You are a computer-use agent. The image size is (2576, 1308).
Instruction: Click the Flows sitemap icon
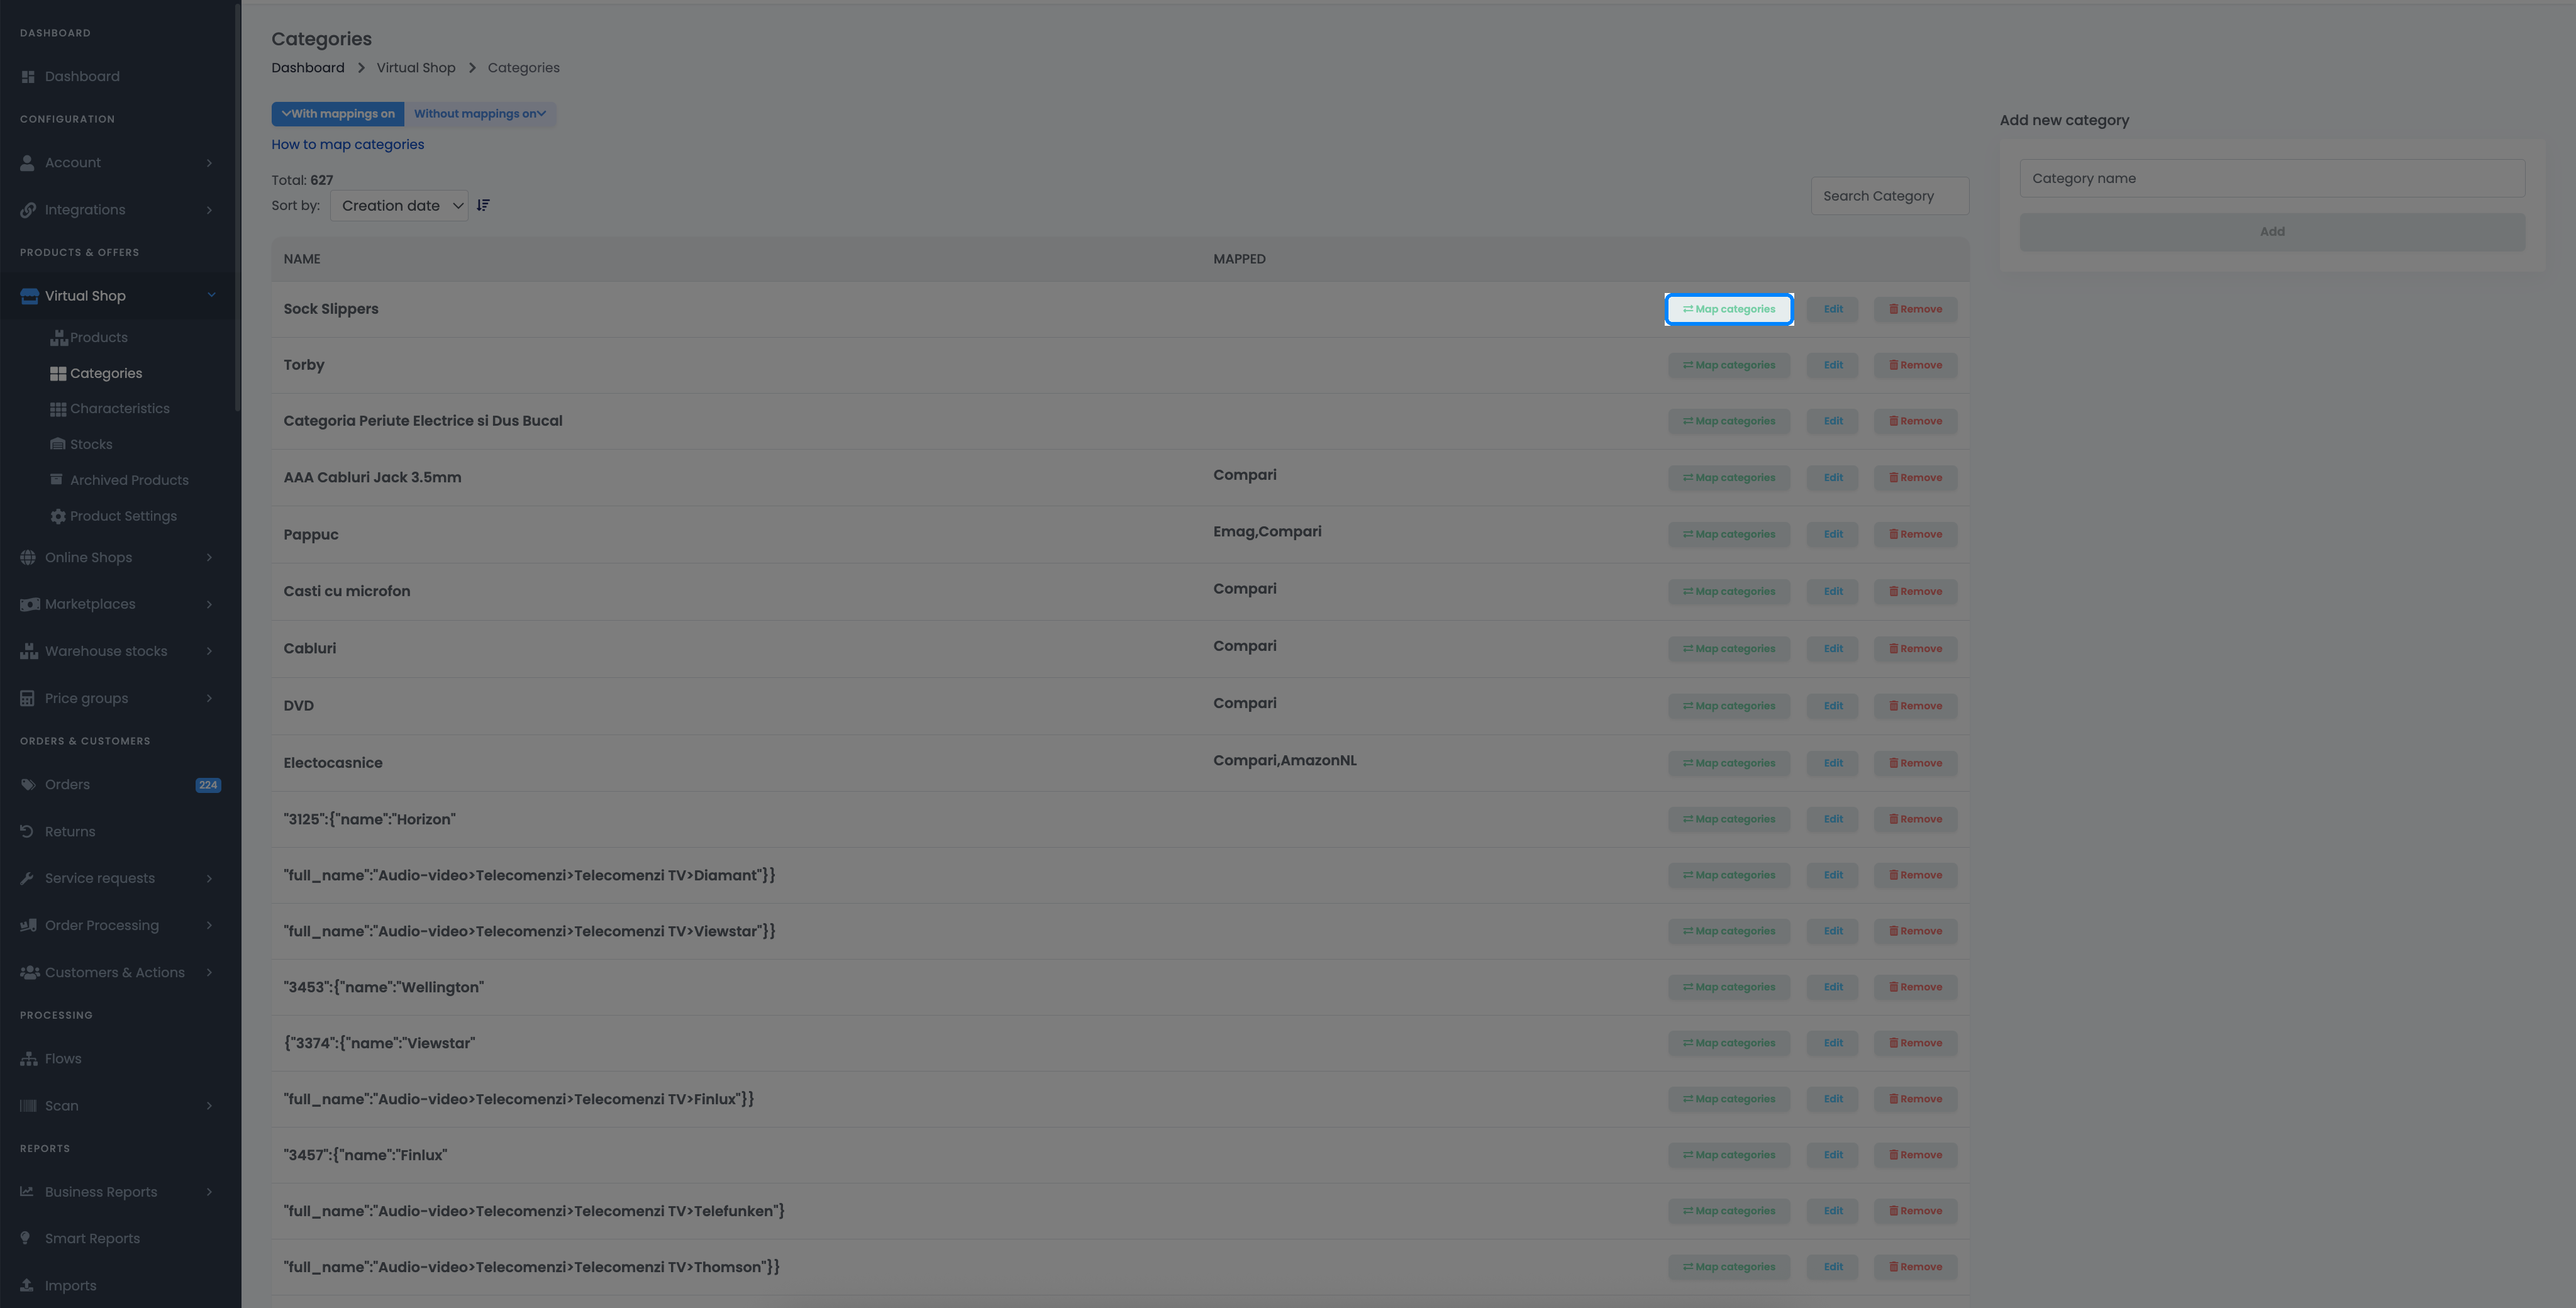29,1059
